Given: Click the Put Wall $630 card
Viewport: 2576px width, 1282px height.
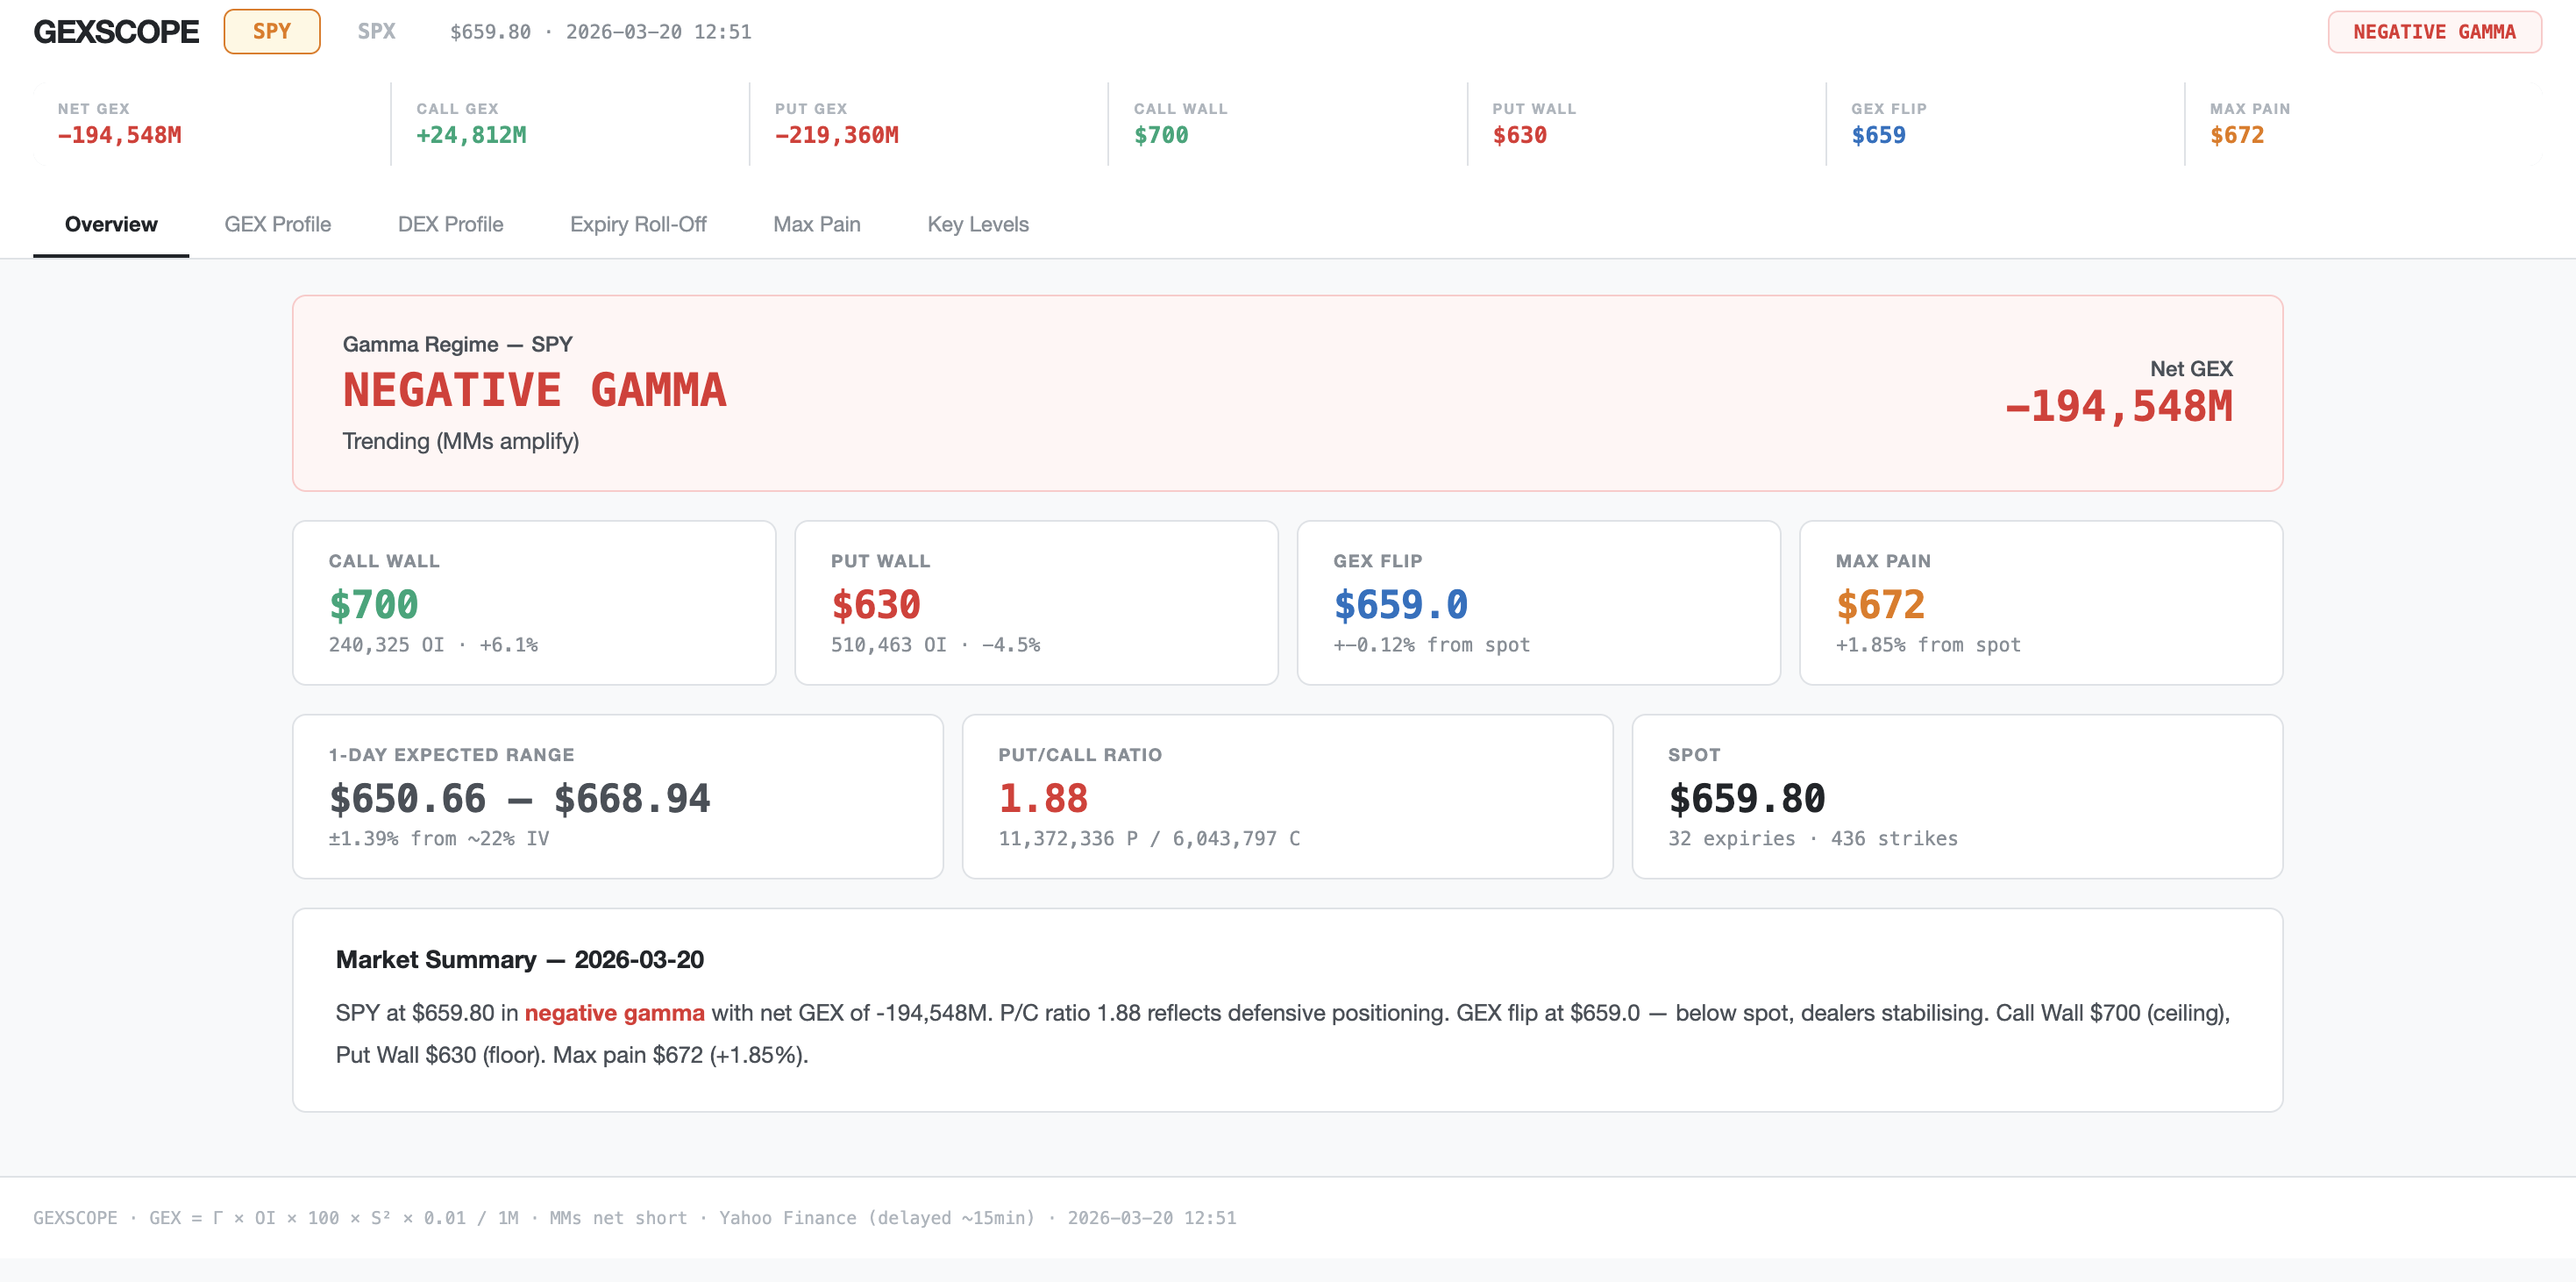Looking at the screenshot, I should pos(1035,602).
